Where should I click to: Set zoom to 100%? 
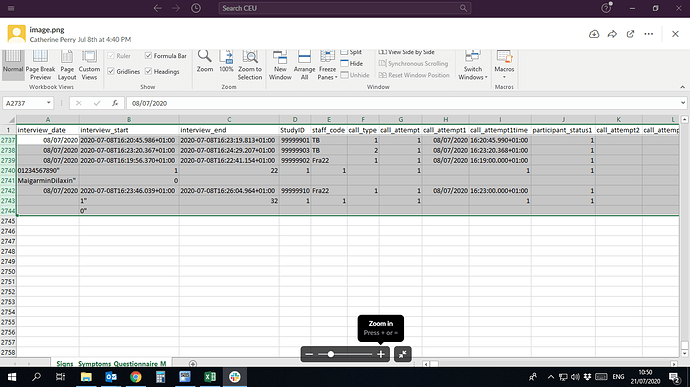point(226,62)
